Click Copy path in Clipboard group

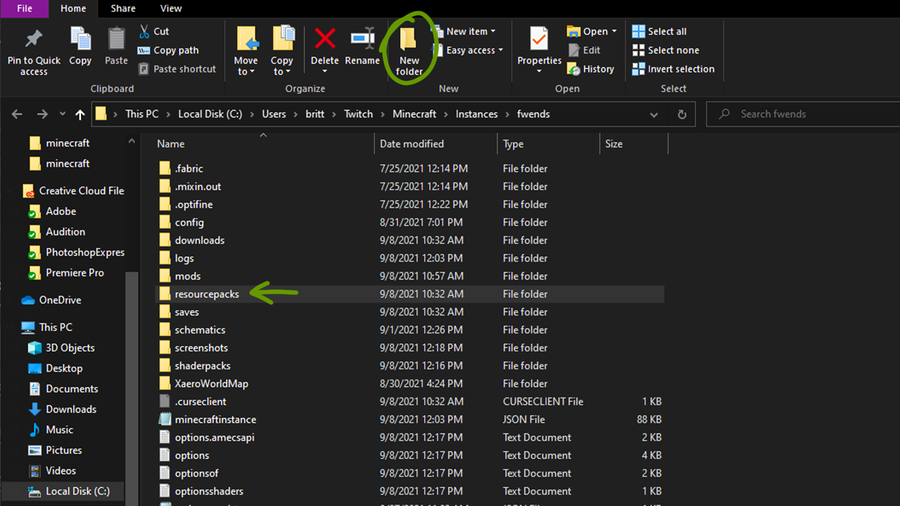tap(168, 50)
